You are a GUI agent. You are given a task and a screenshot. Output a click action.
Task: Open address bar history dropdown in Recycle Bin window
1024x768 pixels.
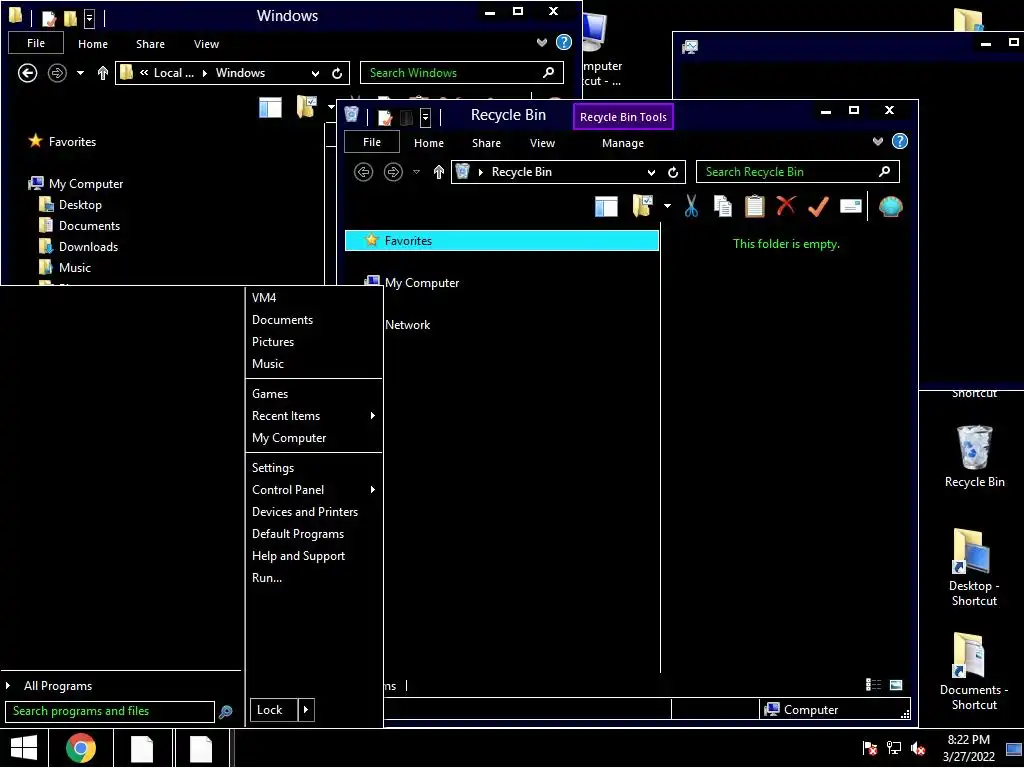tap(651, 172)
